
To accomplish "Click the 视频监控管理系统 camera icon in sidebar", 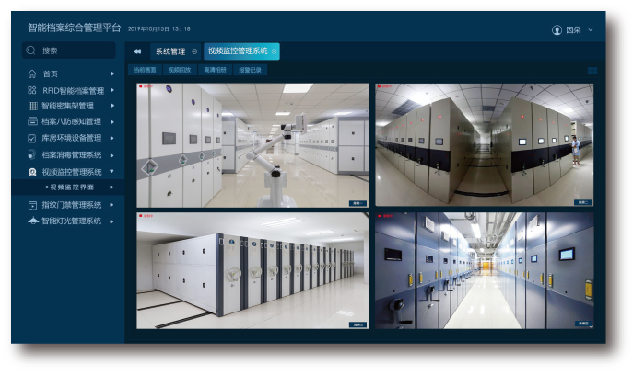I will tap(32, 172).
